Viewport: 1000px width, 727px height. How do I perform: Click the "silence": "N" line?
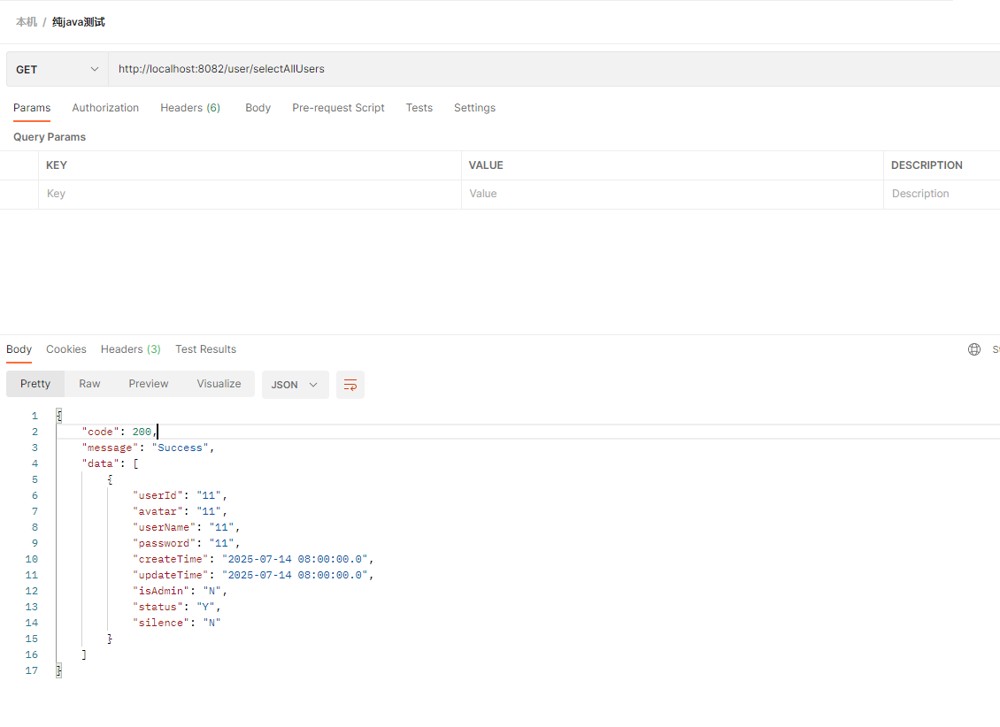pyautogui.click(x=177, y=623)
